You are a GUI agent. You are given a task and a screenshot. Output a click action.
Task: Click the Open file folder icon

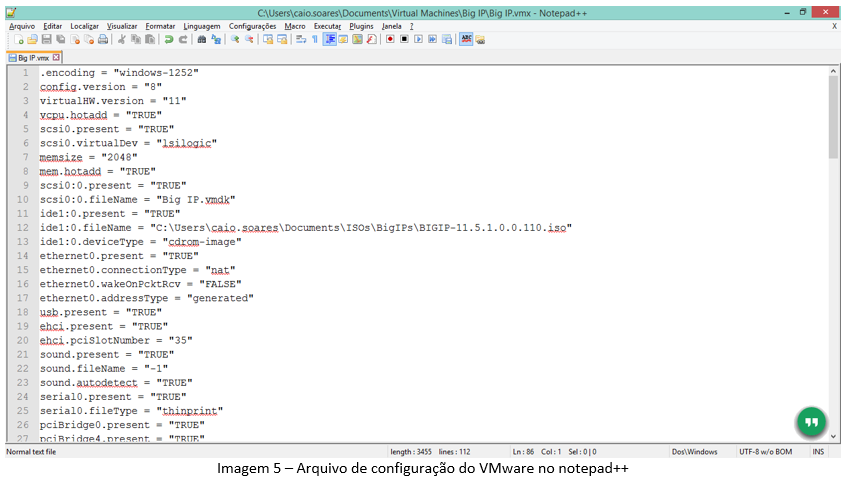point(33,39)
